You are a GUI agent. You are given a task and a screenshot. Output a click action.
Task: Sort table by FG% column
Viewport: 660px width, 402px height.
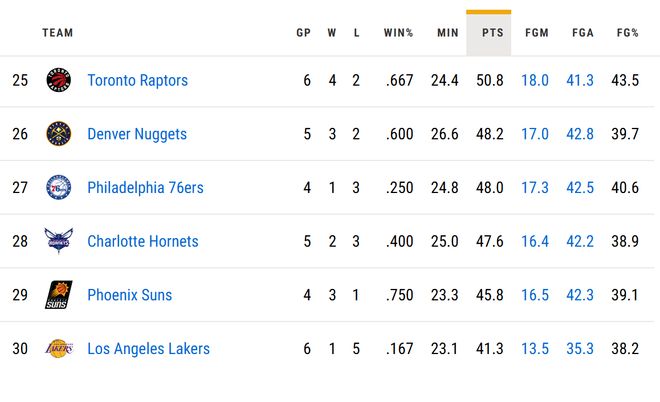coord(627,33)
